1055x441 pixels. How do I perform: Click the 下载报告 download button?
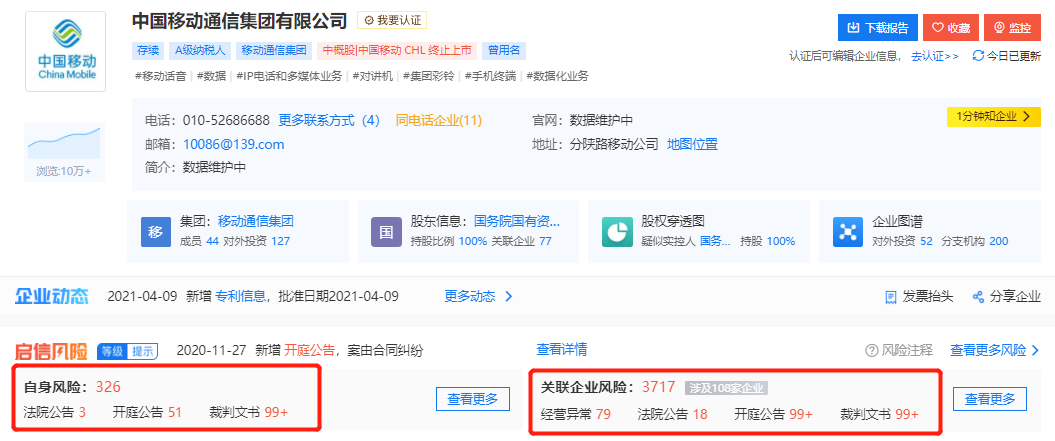coord(877,28)
